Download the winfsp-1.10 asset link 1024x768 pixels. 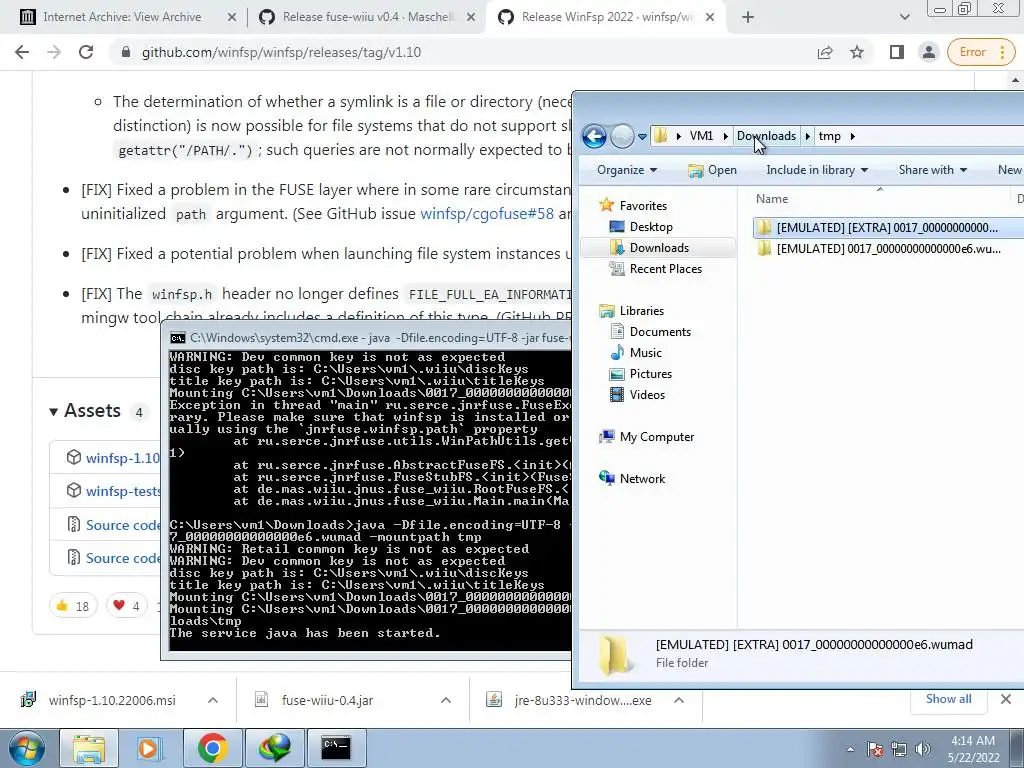[122, 458]
